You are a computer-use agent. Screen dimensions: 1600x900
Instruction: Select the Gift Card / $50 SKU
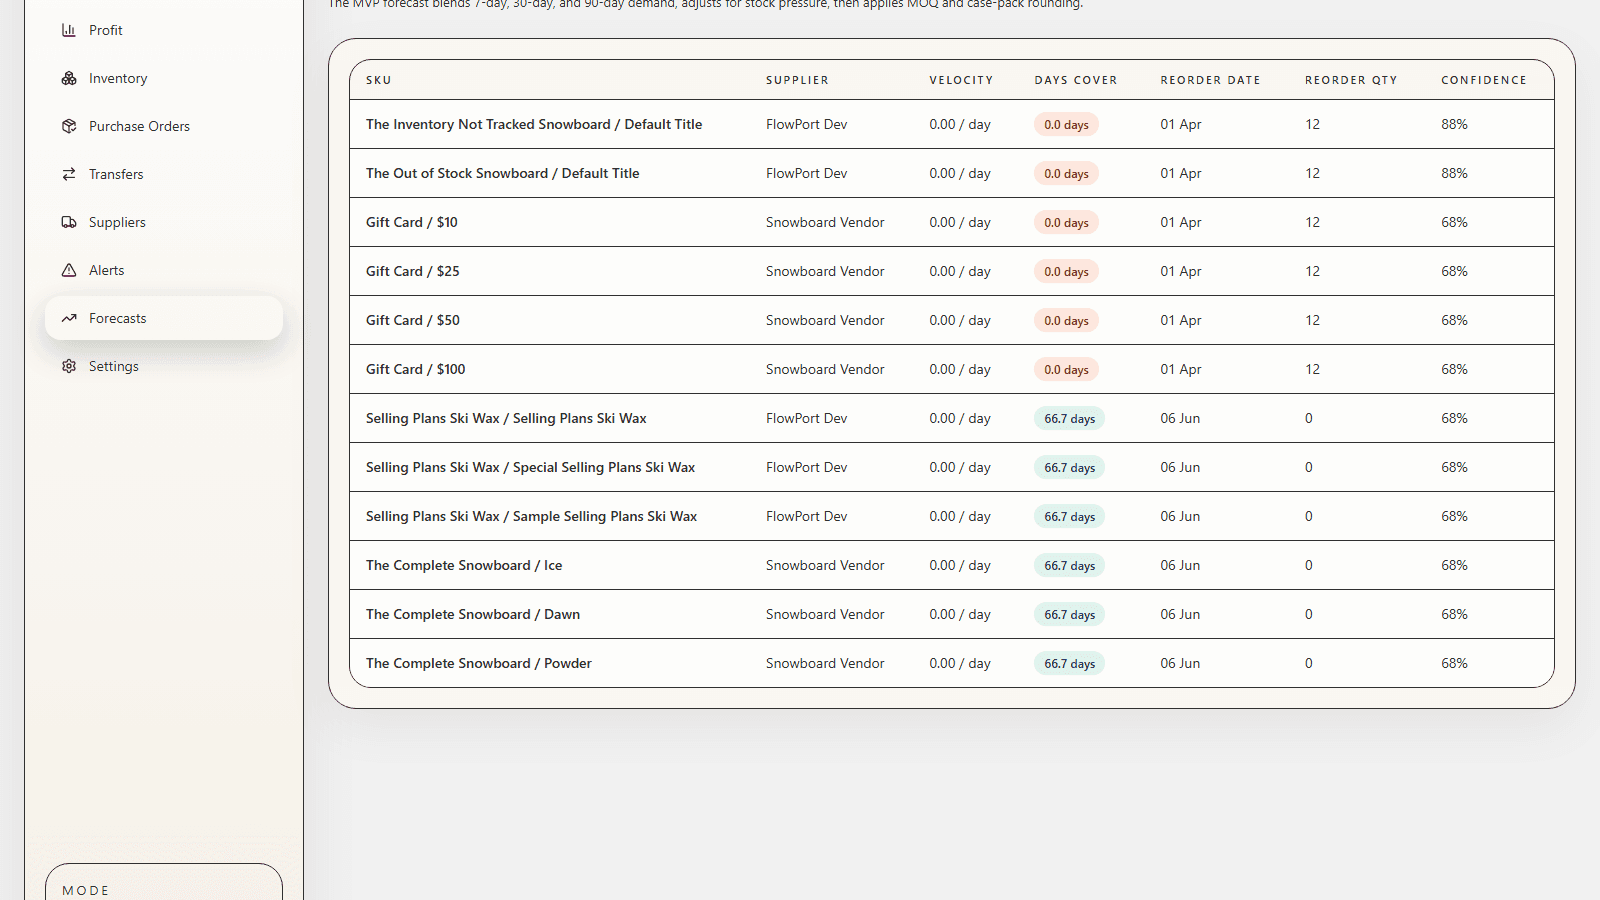click(x=413, y=320)
